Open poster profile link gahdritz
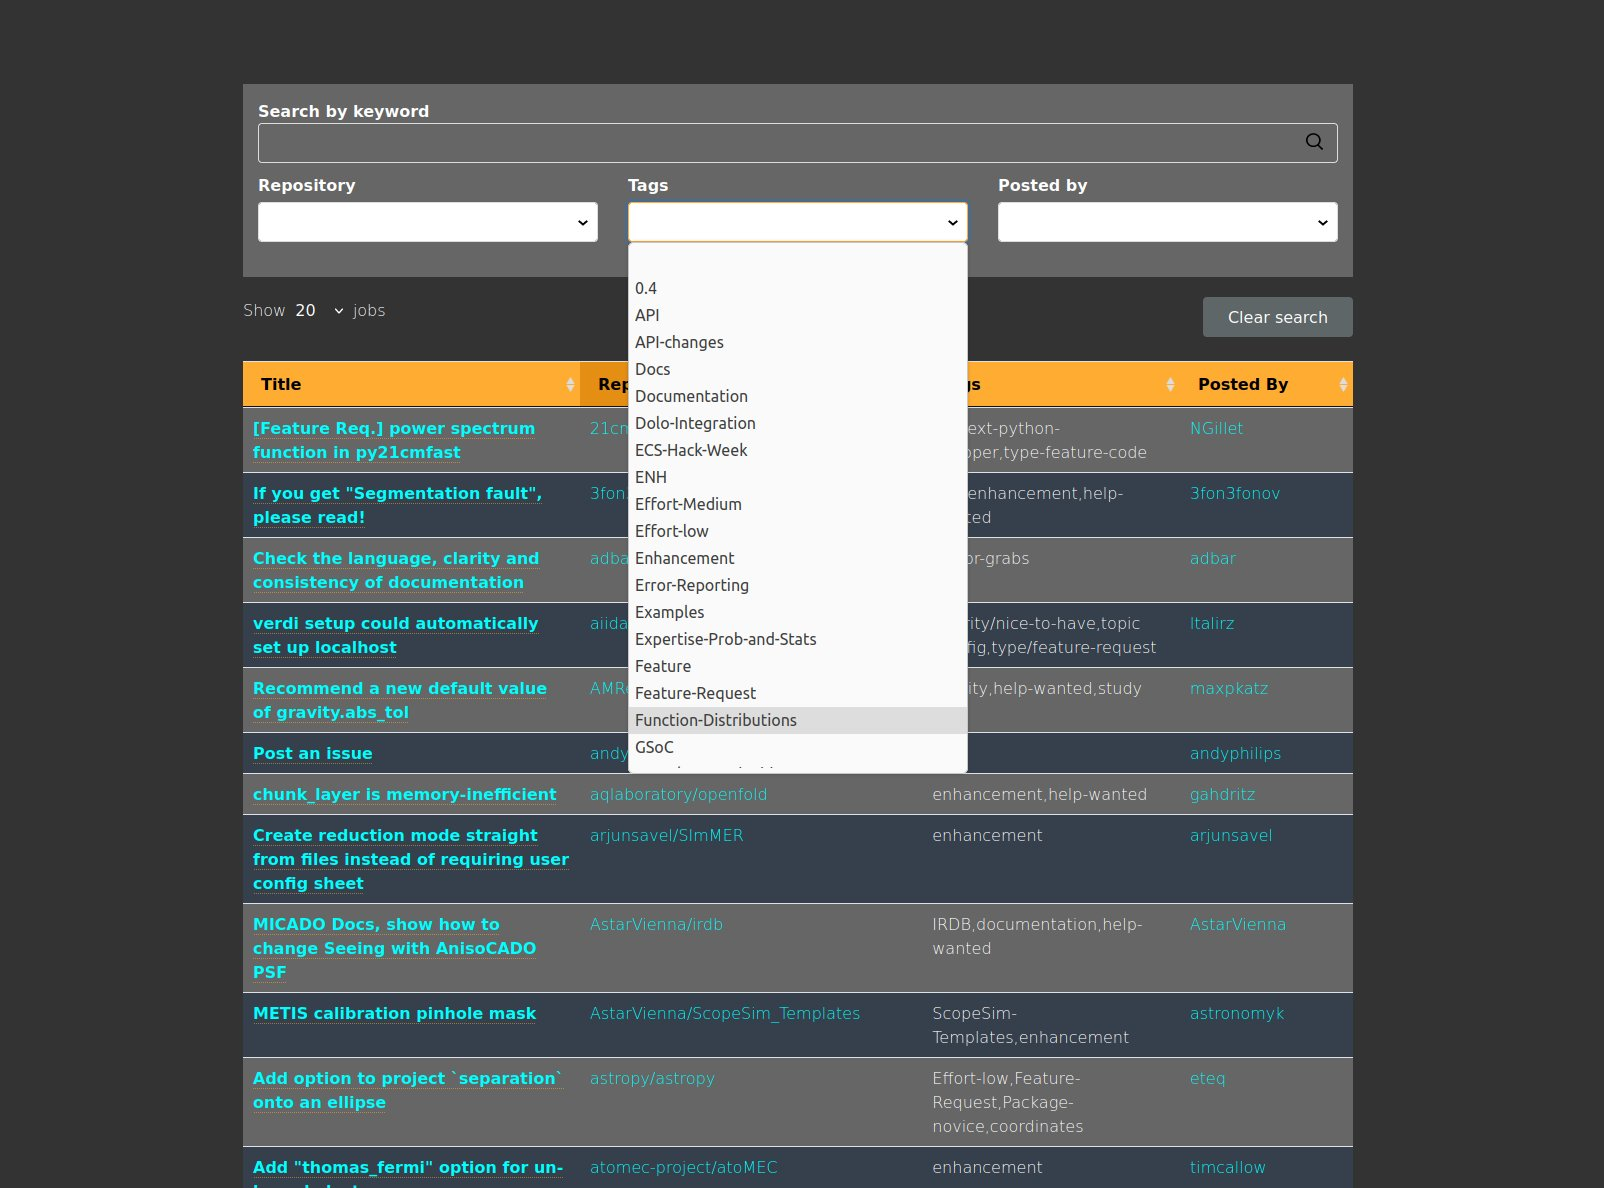 [1222, 794]
